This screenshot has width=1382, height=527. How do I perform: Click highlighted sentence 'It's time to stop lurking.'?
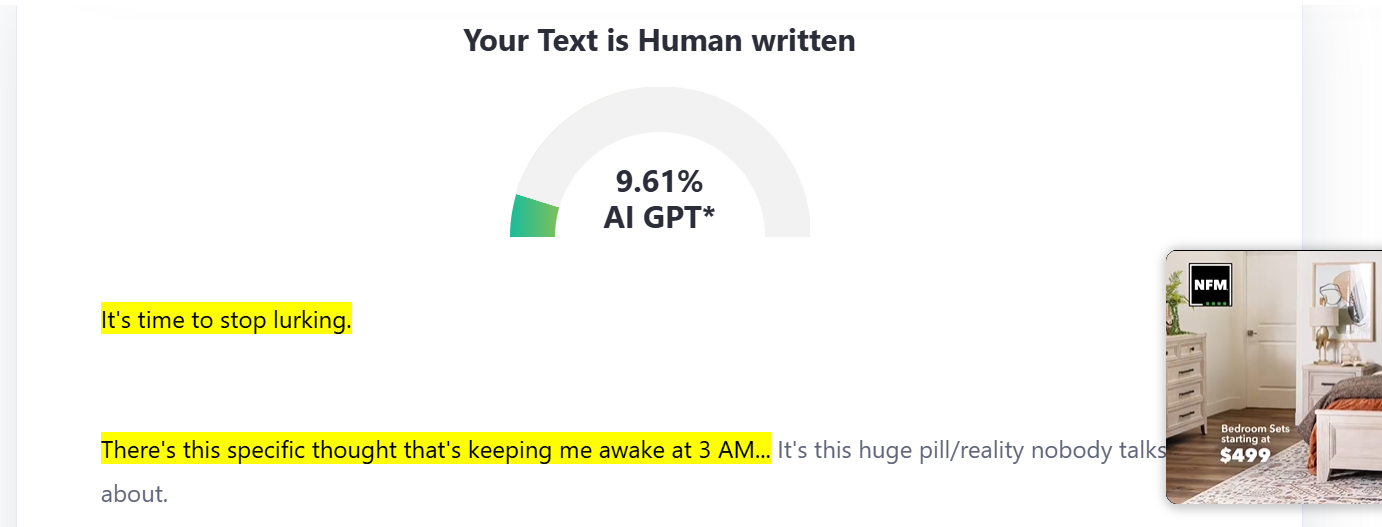(x=226, y=320)
